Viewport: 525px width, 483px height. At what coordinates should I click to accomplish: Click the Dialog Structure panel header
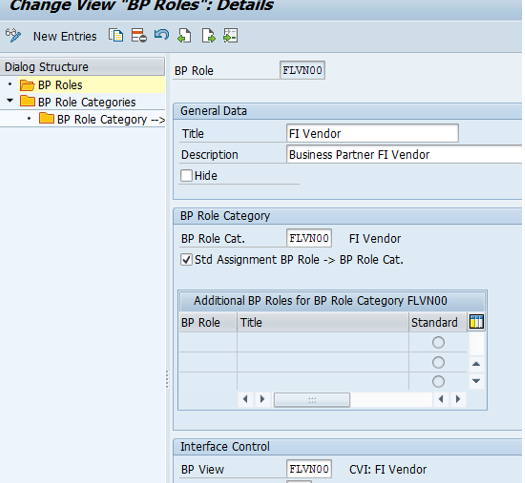tap(82, 67)
